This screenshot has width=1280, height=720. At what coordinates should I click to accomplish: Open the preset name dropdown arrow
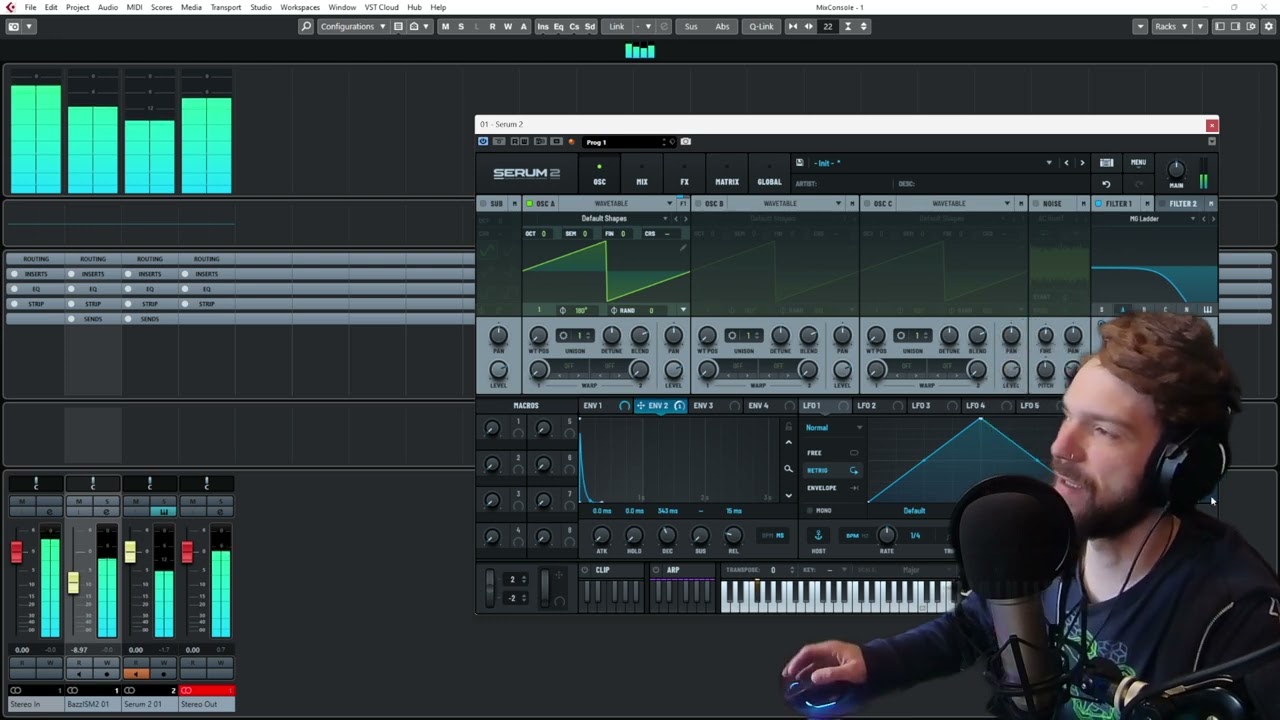[x=1049, y=163]
